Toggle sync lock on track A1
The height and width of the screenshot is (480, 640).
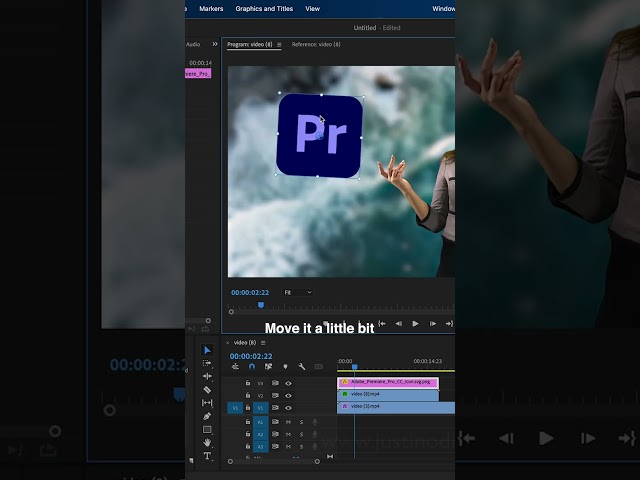[275, 422]
